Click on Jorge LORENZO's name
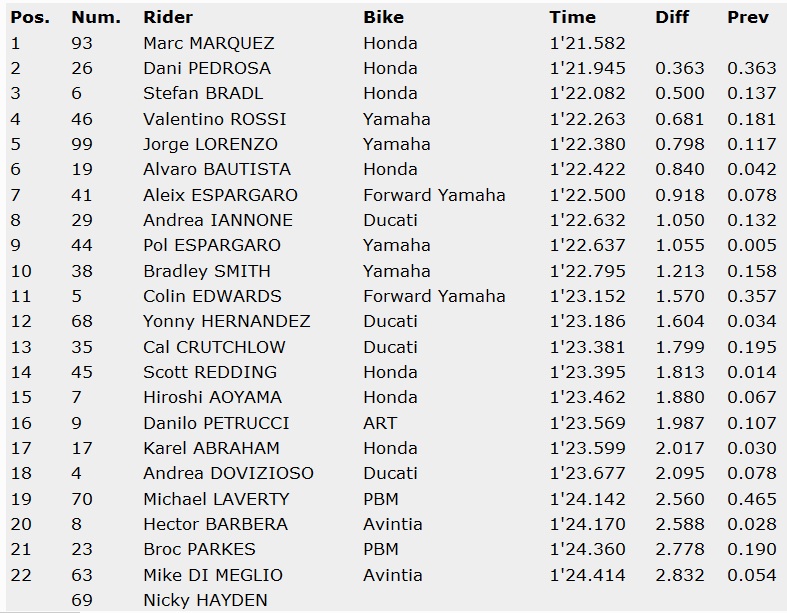This screenshot has height=613, width=787. pos(210,144)
